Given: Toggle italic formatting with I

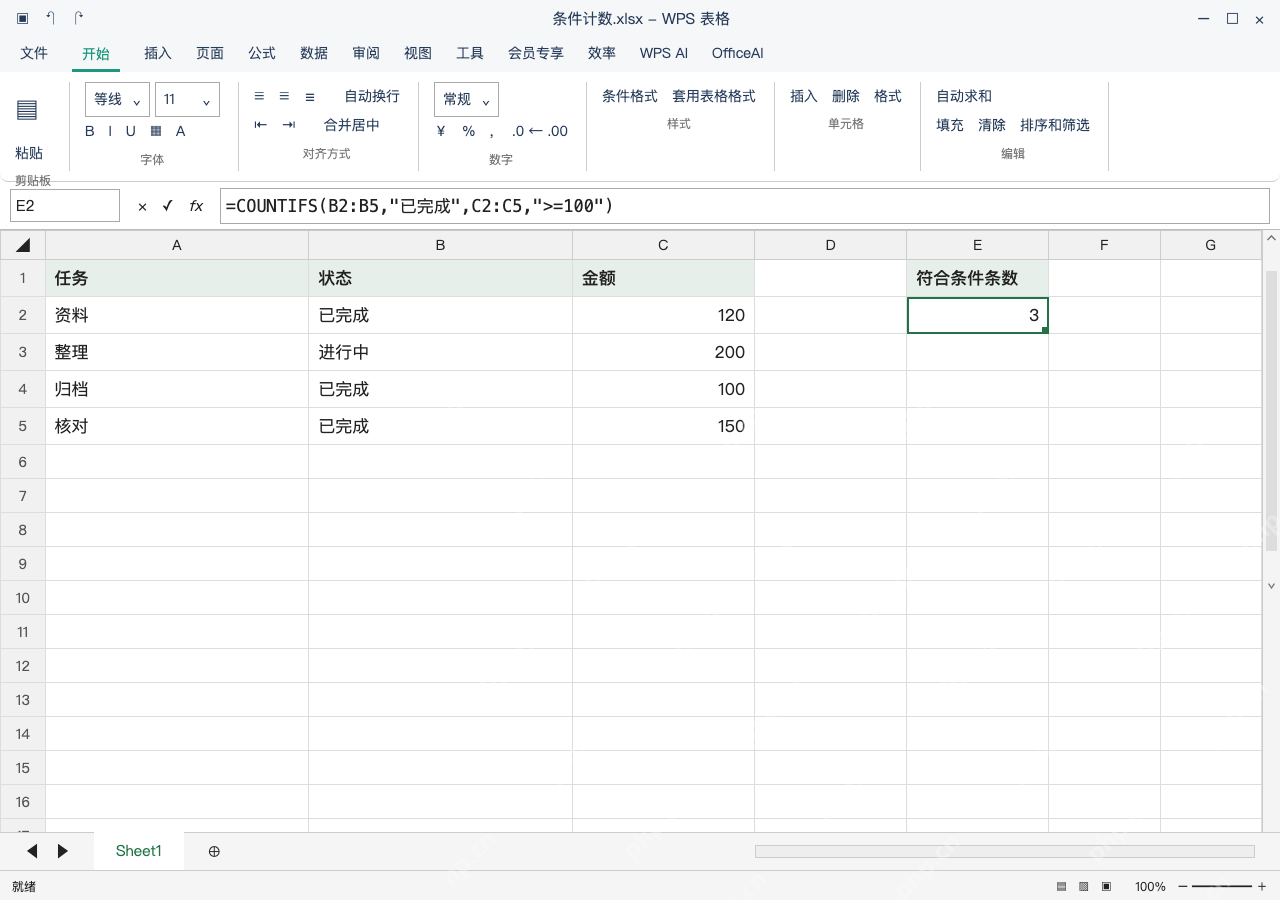Looking at the screenshot, I should point(110,131).
